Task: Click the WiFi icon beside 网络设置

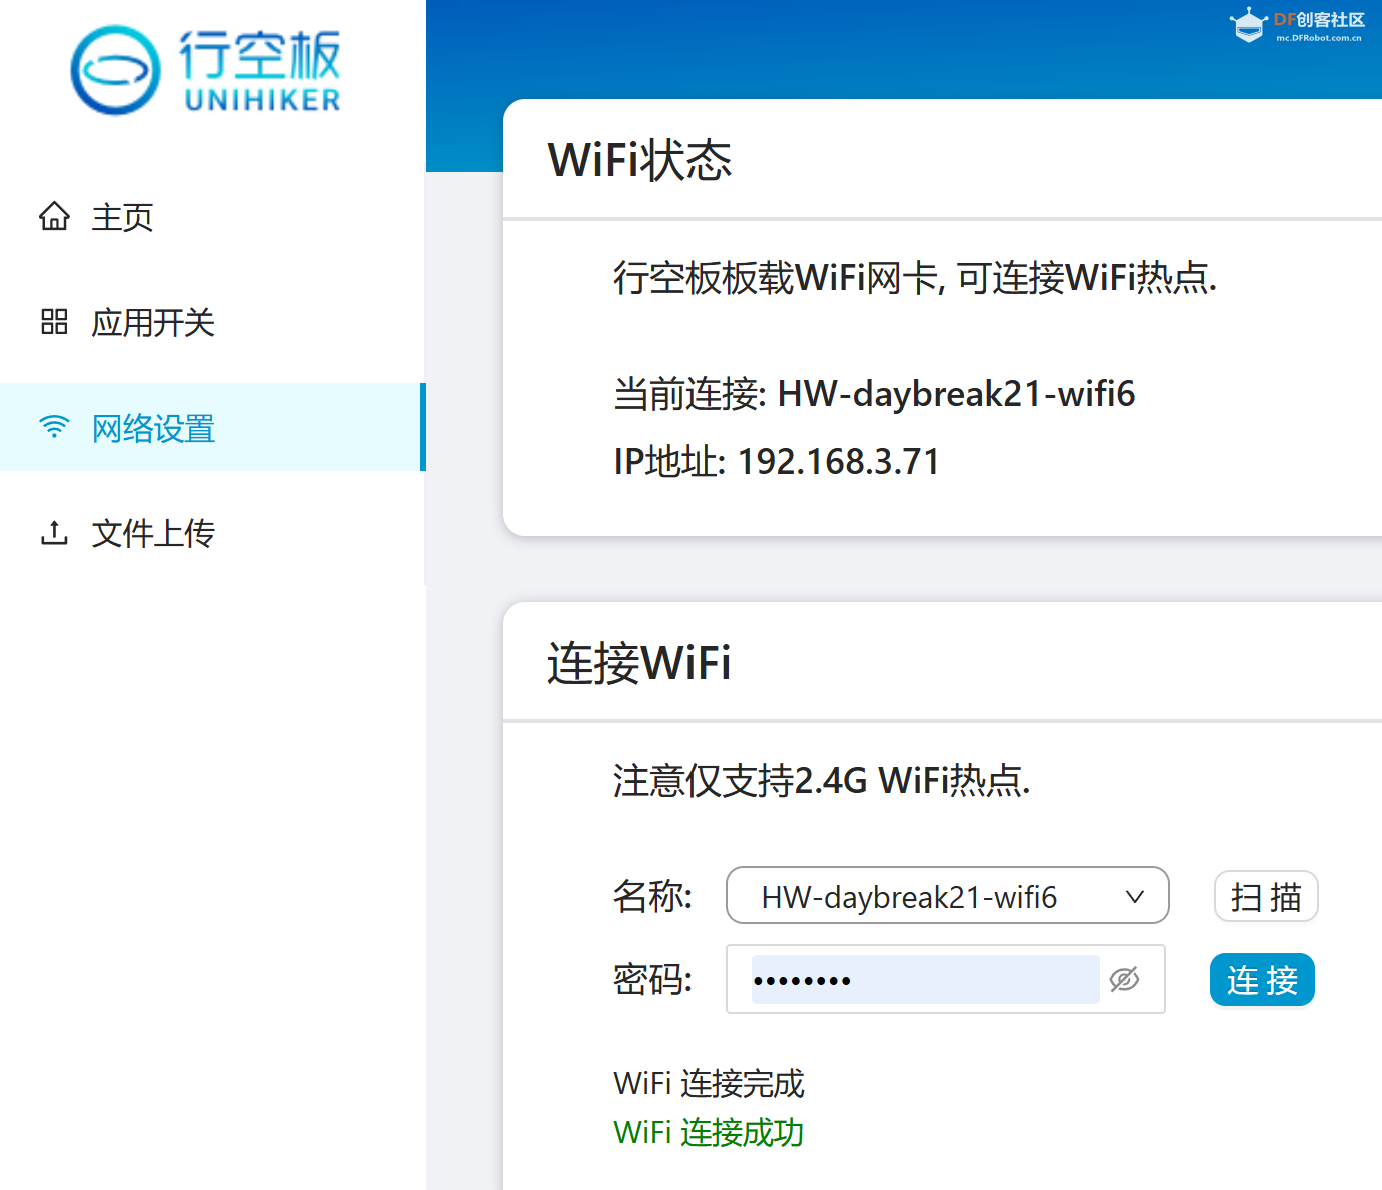Action: pyautogui.click(x=54, y=427)
